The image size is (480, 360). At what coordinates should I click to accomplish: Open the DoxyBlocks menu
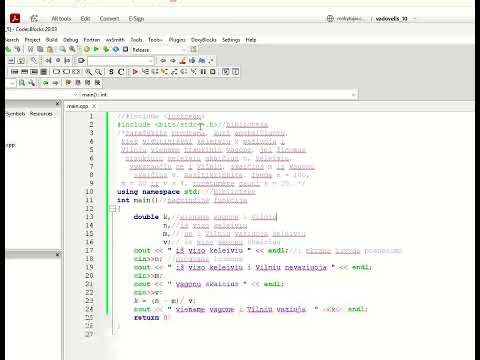point(203,40)
